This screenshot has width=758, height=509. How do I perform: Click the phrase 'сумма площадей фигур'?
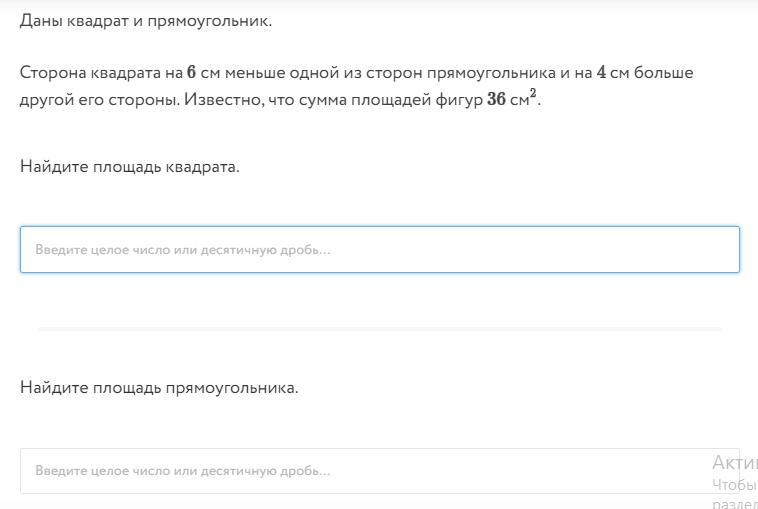click(x=391, y=100)
